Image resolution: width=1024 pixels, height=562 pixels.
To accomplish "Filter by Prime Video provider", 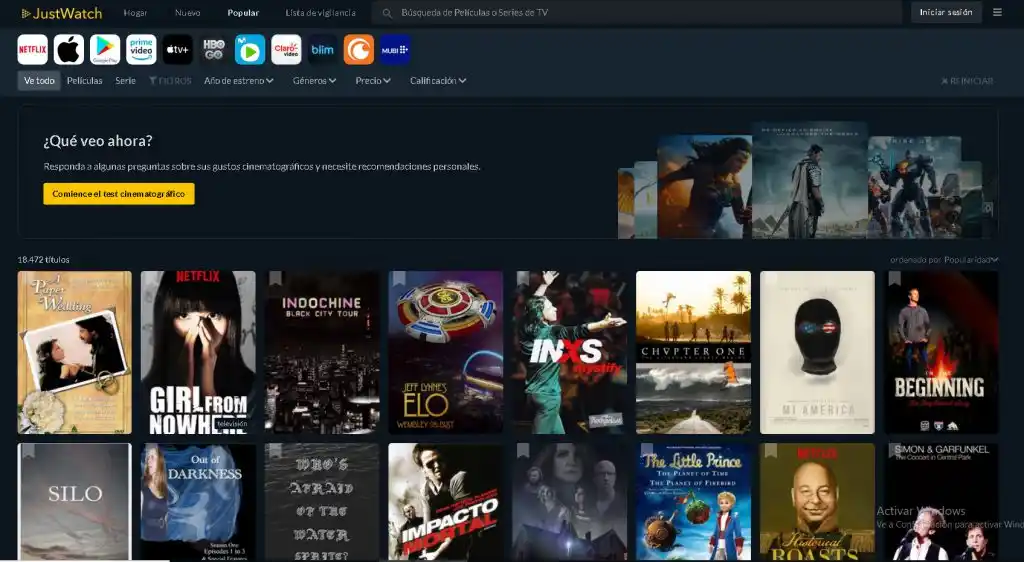I will tap(141, 50).
